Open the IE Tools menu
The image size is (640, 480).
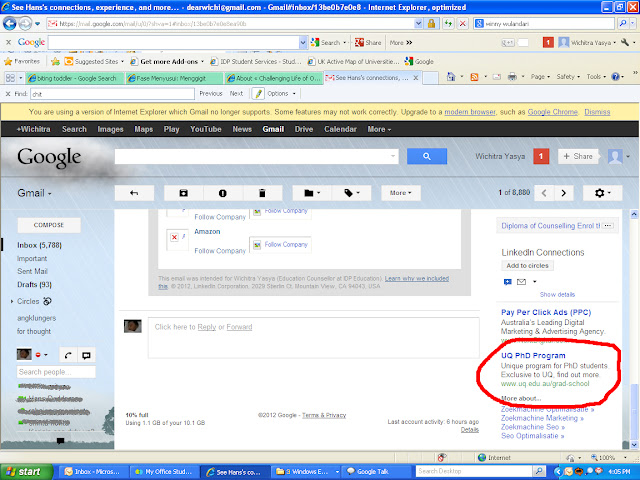click(596, 77)
